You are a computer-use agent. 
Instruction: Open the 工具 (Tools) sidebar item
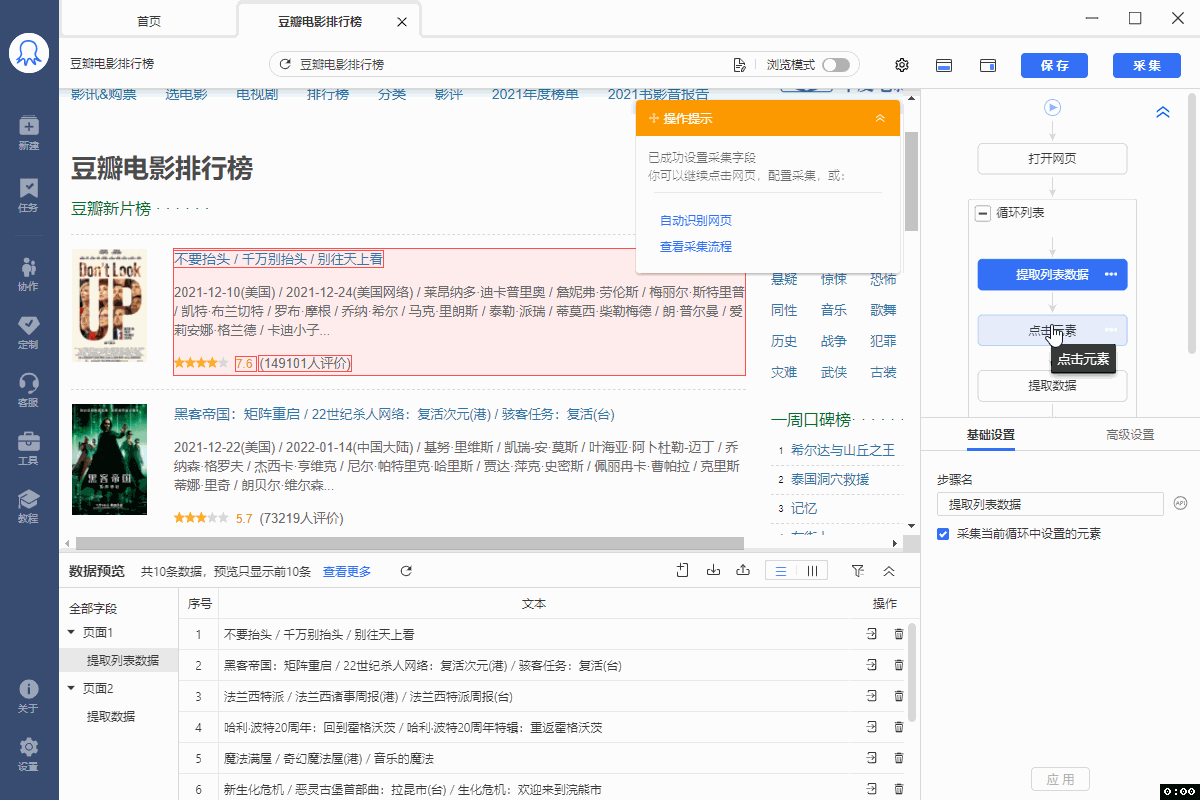(29, 447)
